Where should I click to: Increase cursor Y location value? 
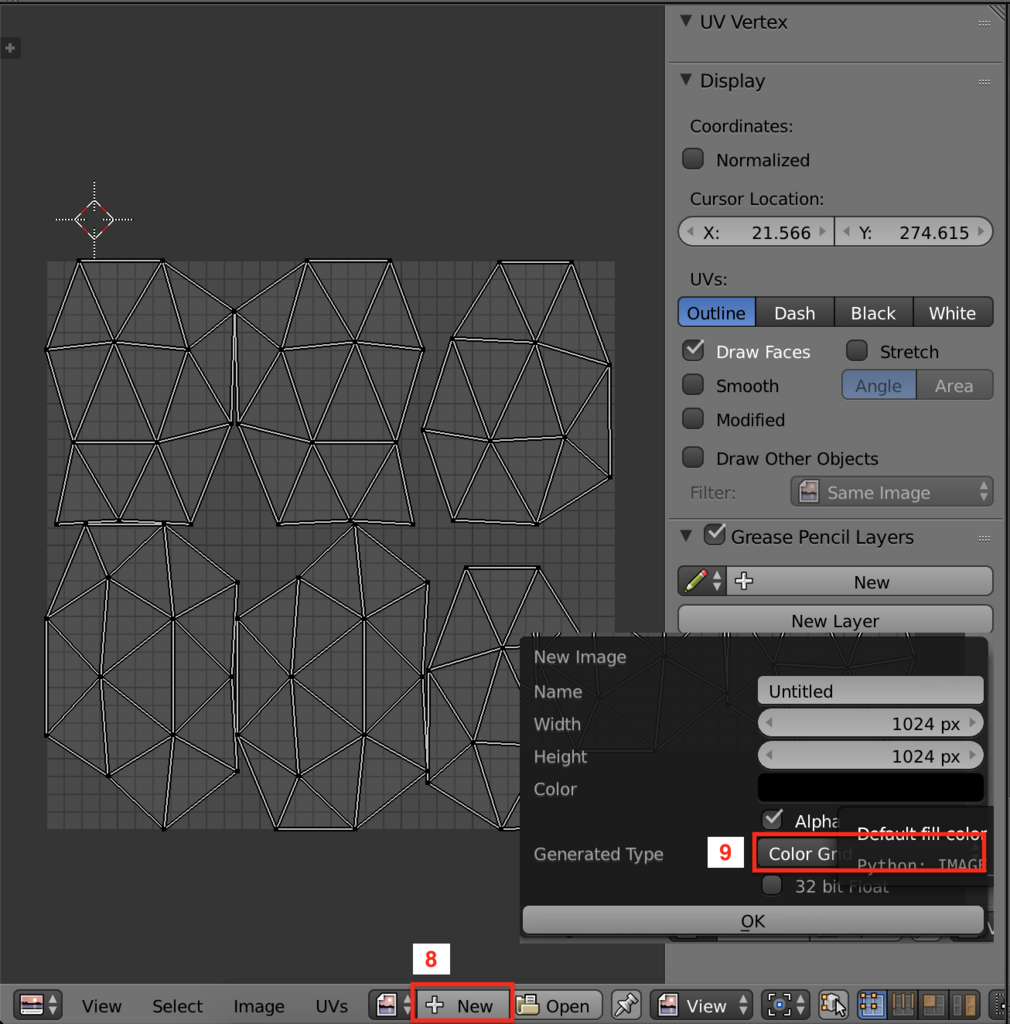point(981,232)
